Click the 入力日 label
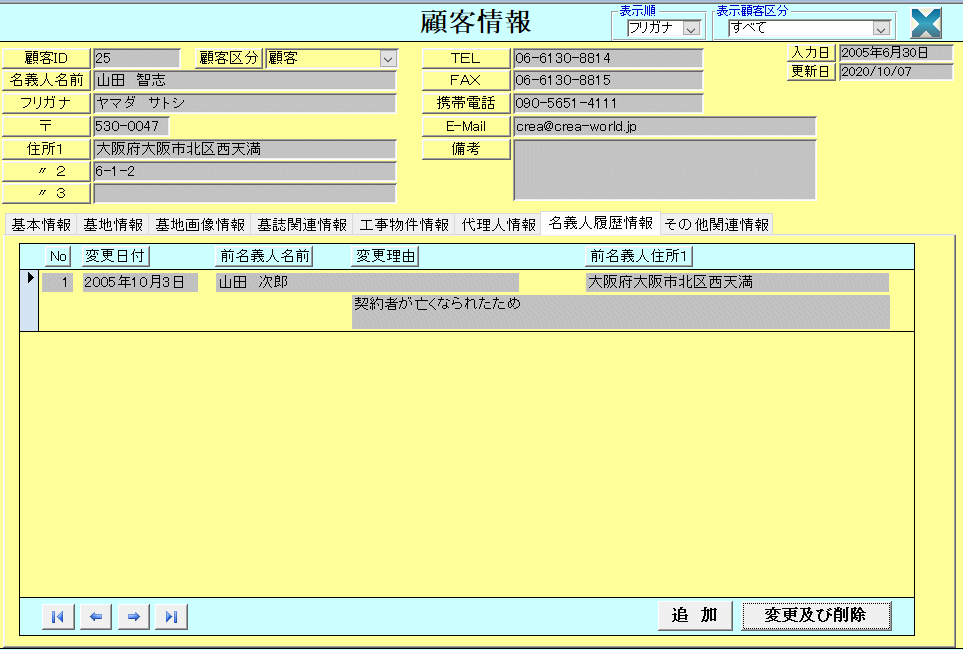 click(x=811, y=53)
